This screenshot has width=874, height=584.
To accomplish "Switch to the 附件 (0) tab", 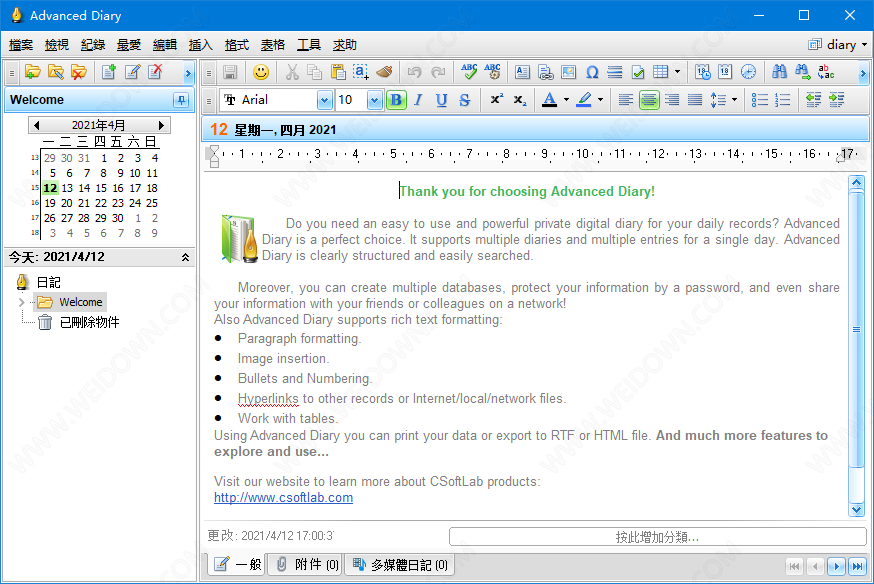I will (307, 564).
